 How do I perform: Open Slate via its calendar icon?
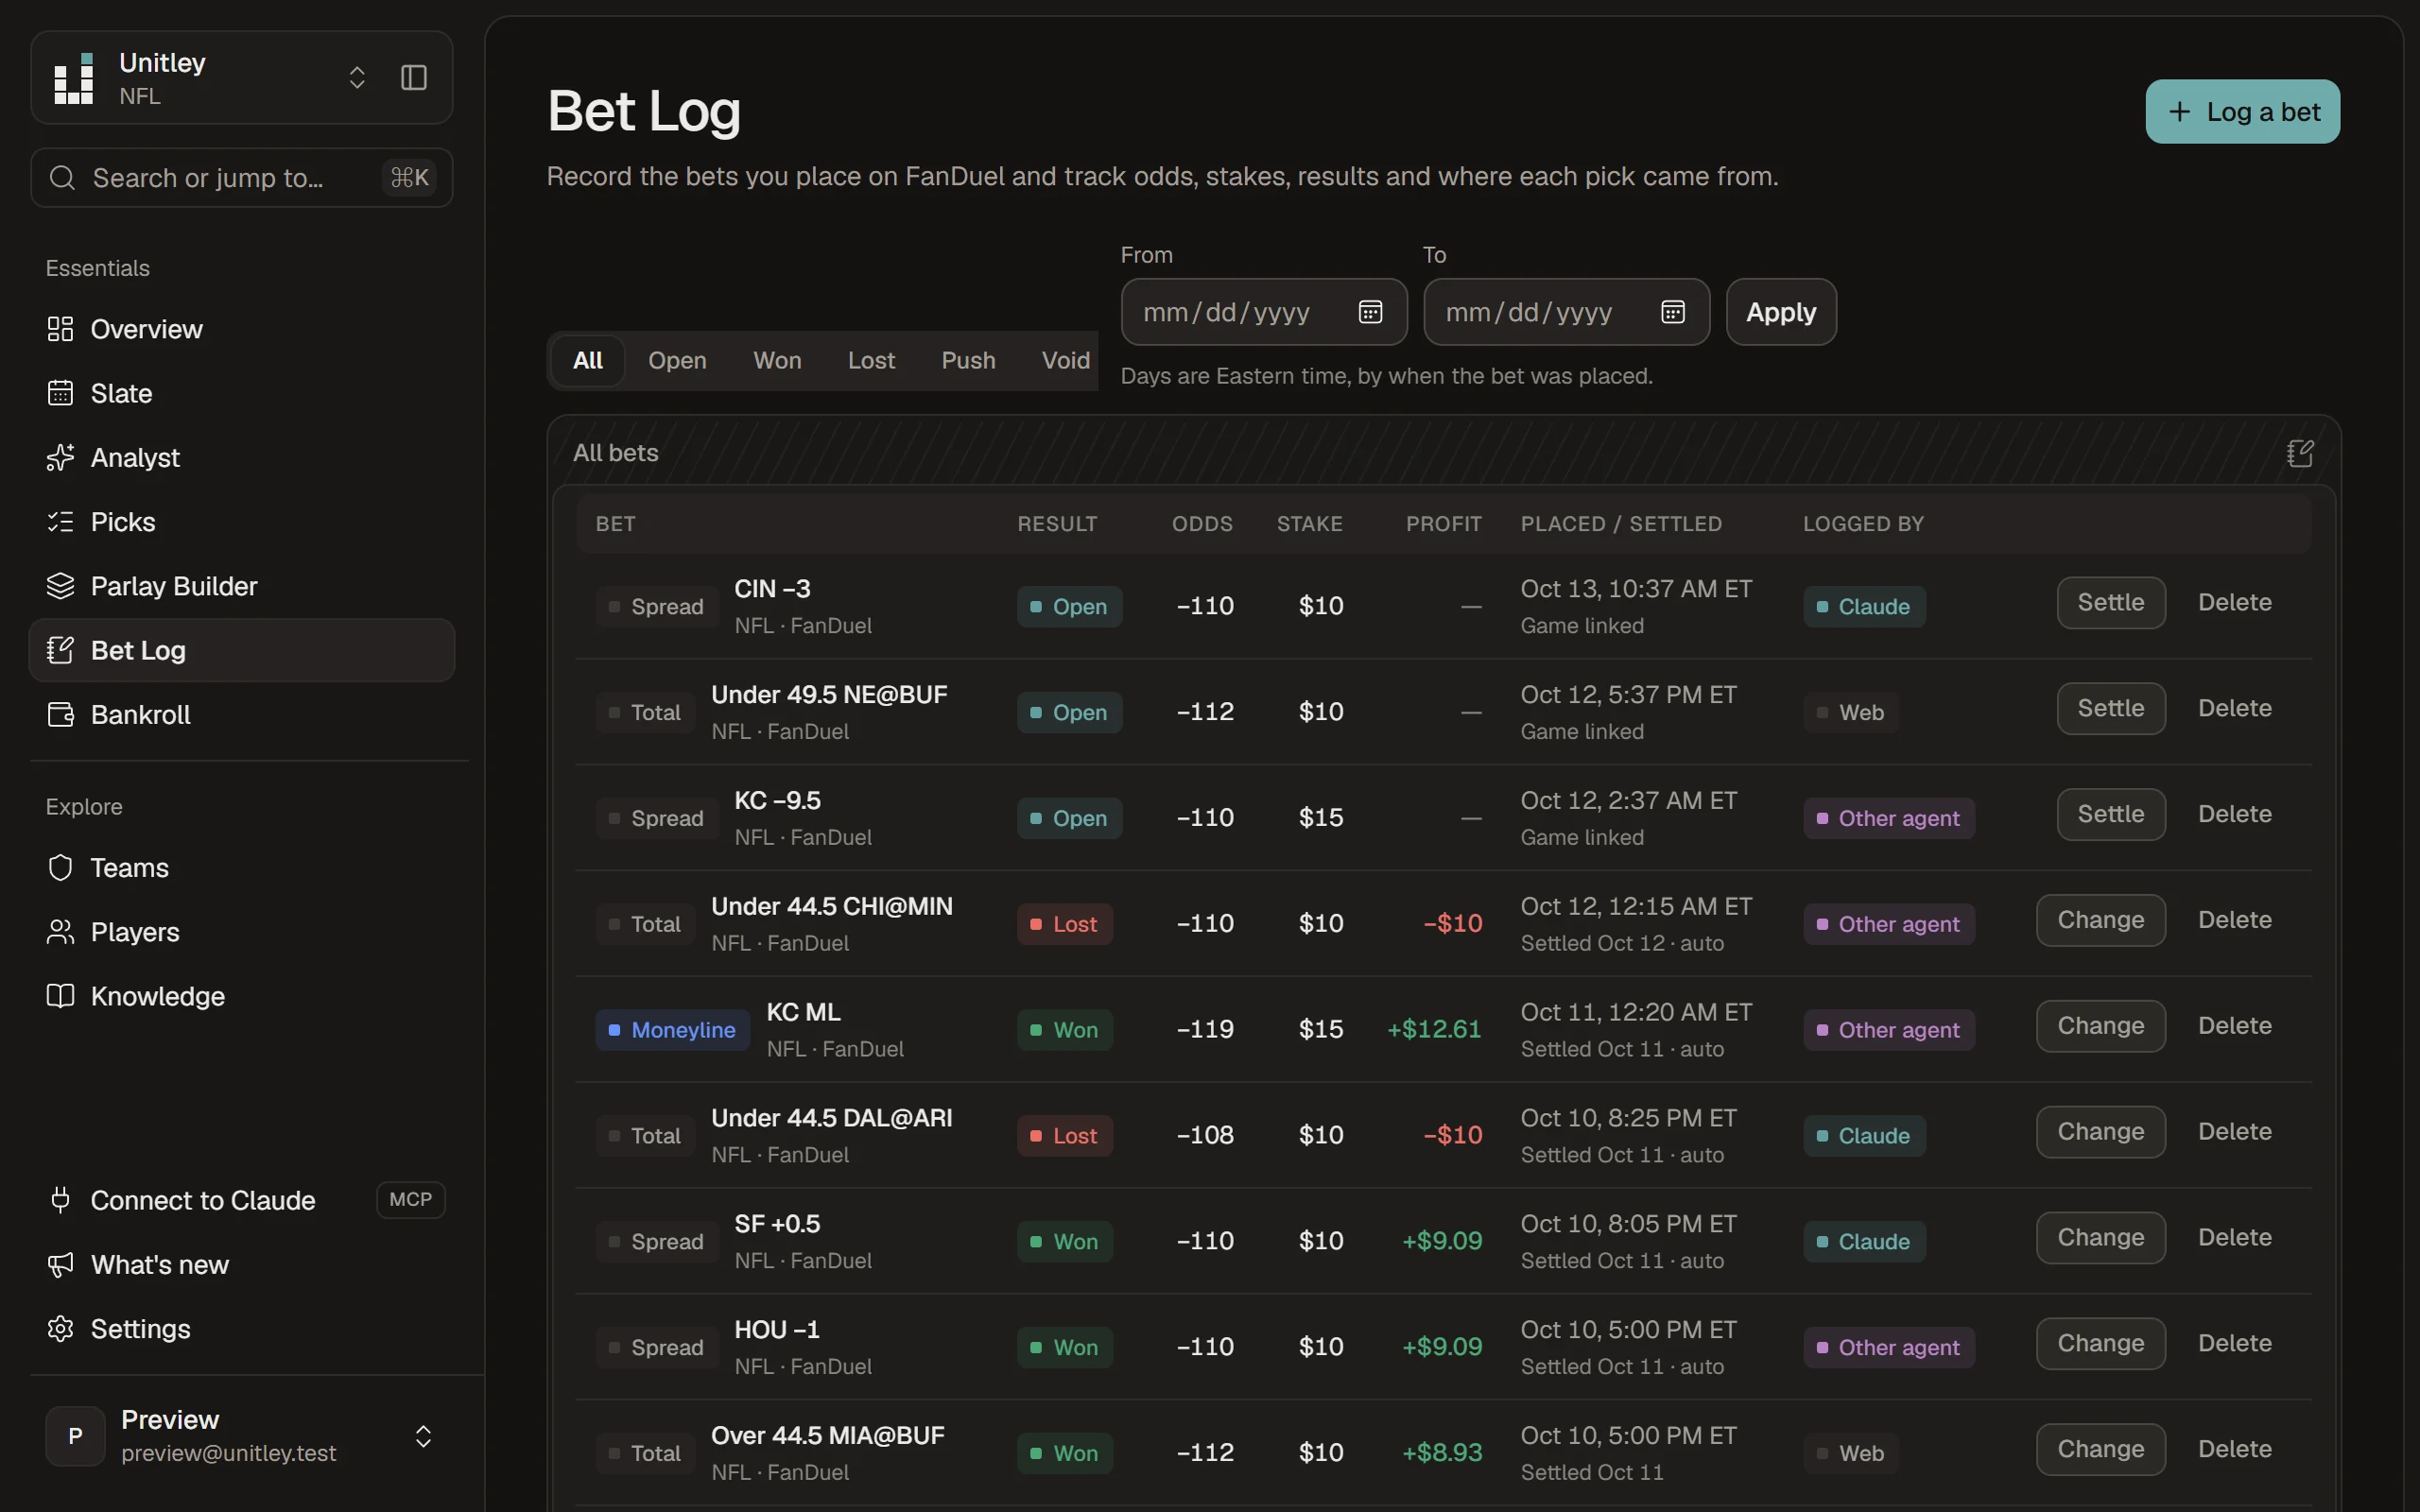point(60,393)
